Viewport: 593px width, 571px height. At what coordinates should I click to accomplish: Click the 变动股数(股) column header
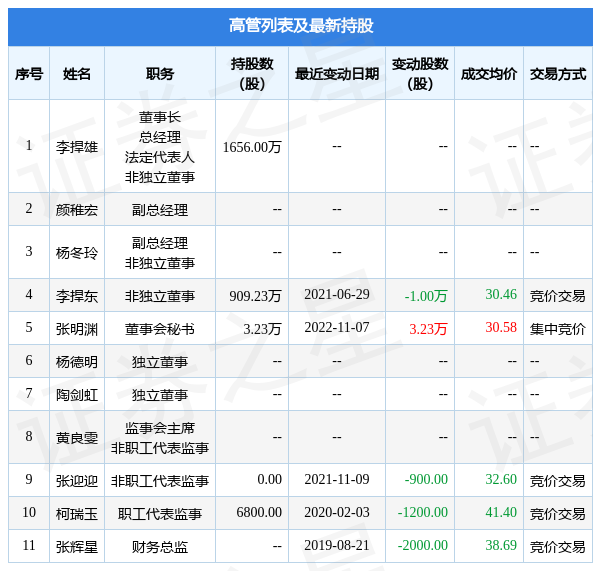[420, 74]
